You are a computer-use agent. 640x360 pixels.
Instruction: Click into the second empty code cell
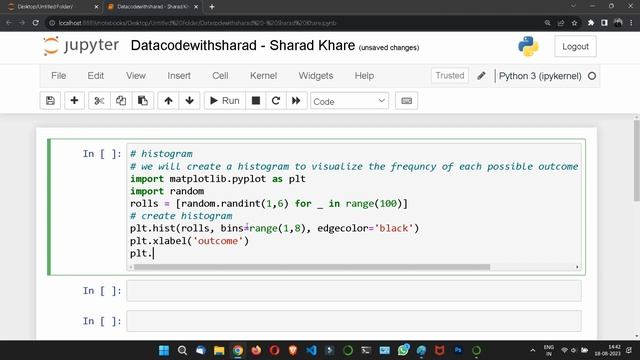click(x=354, y=321)
